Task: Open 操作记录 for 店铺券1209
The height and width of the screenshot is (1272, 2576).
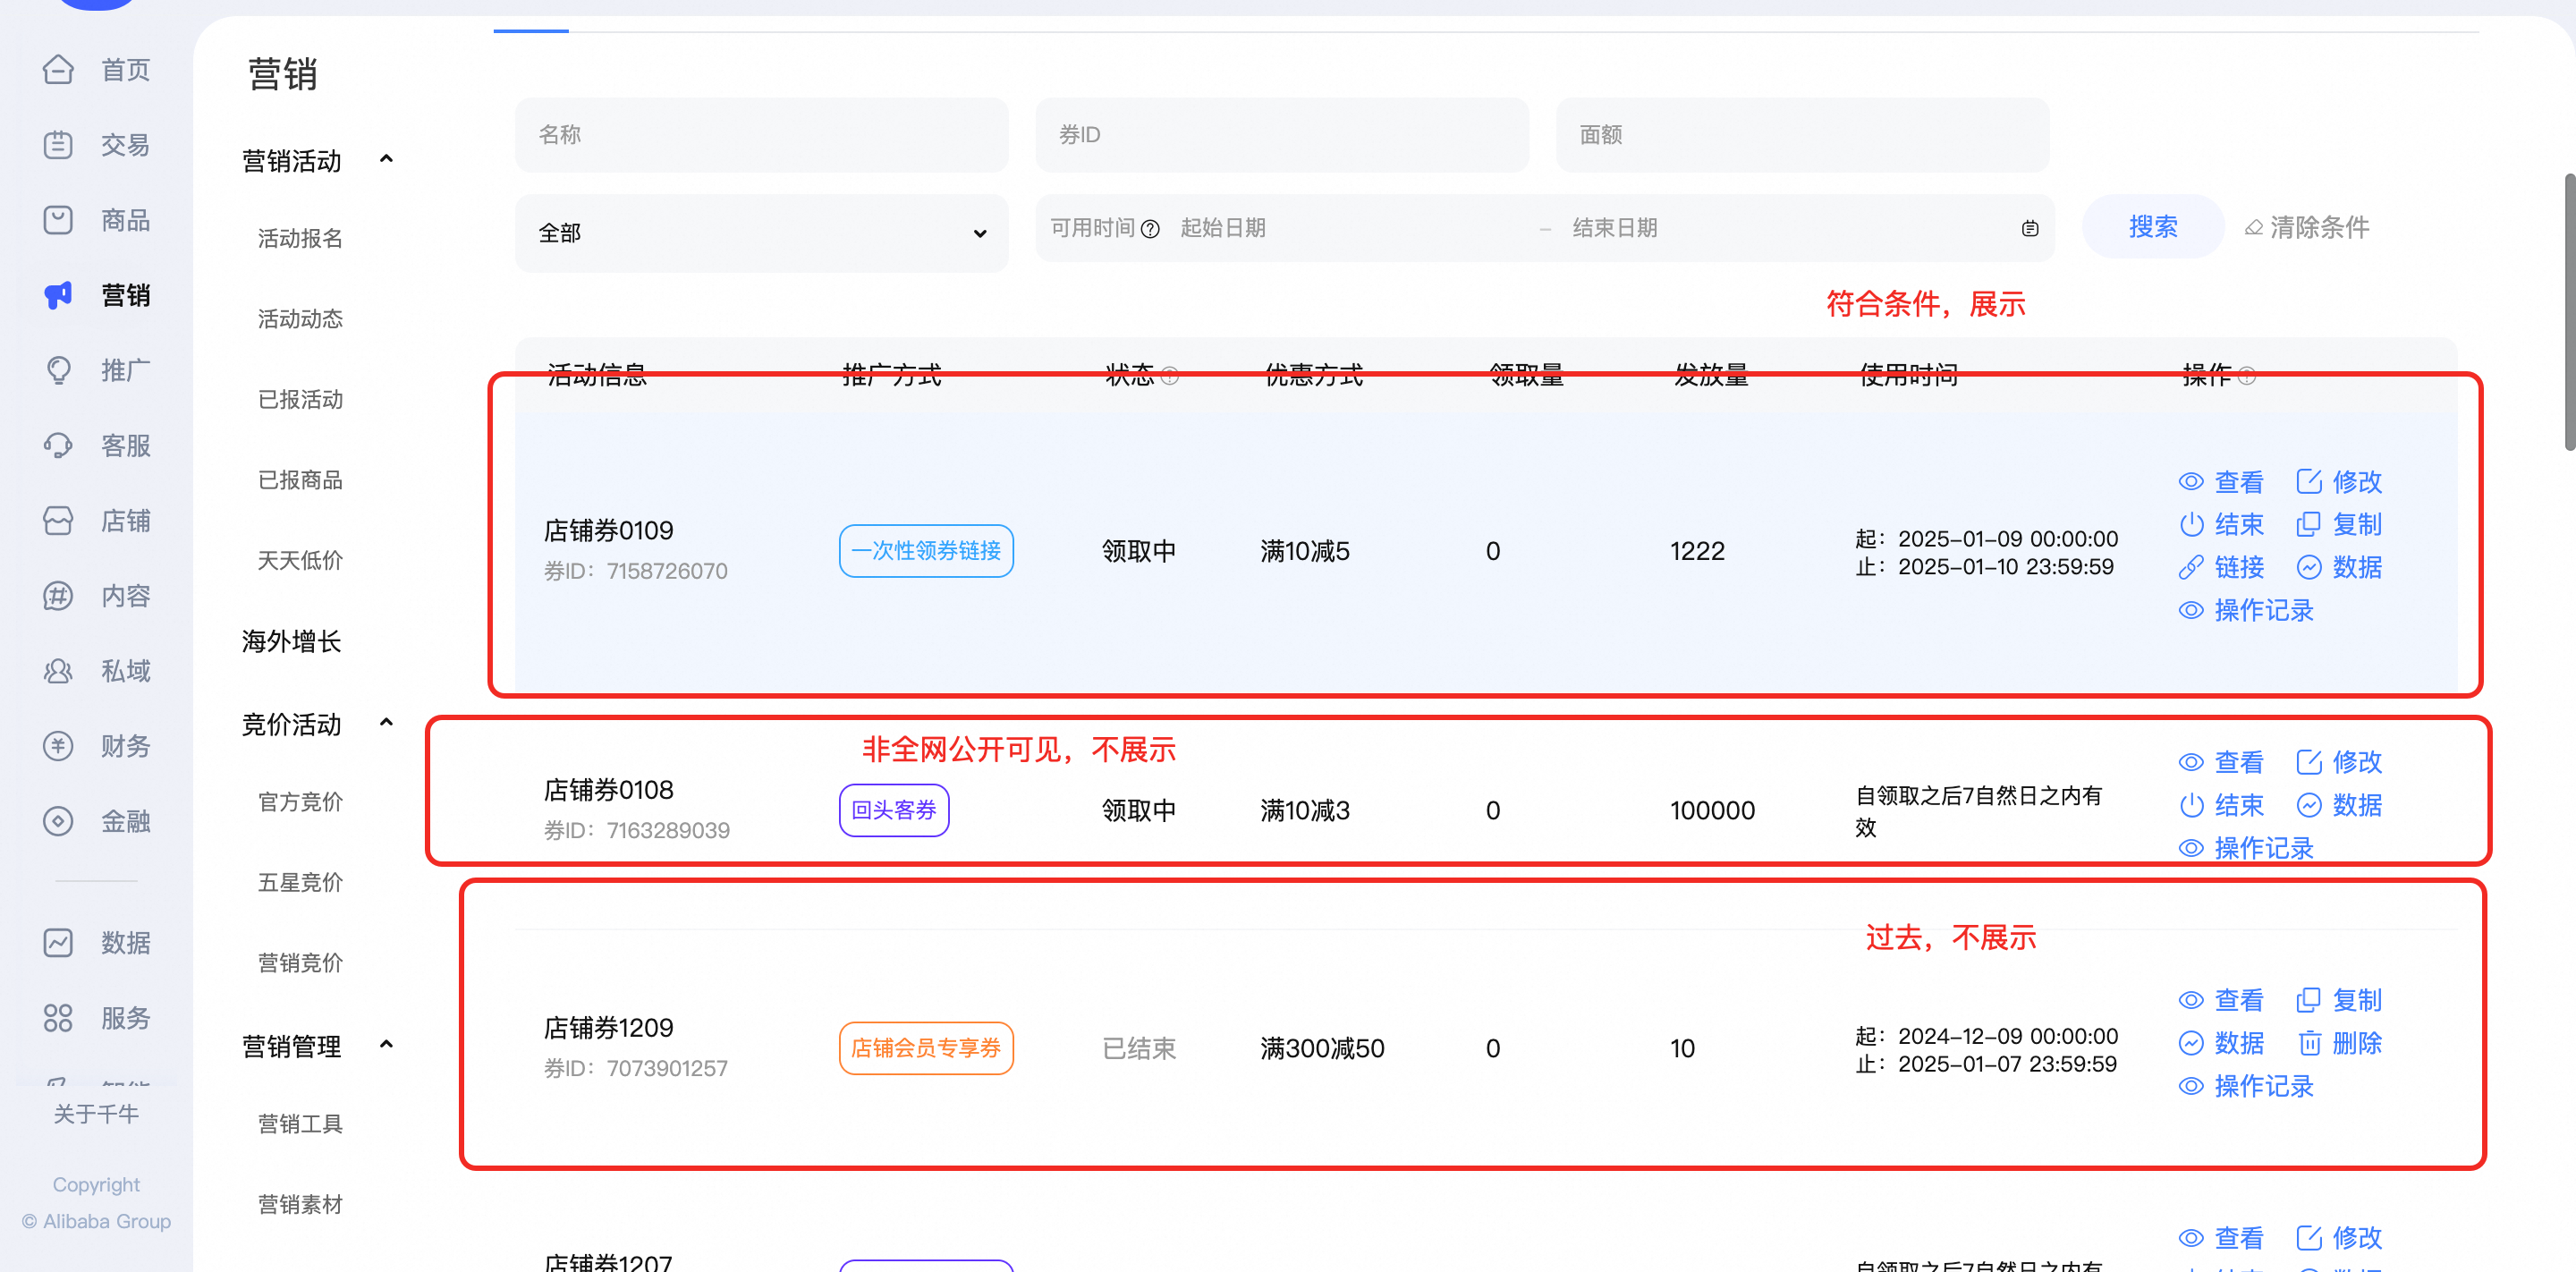Action: click(2245, 1087)
